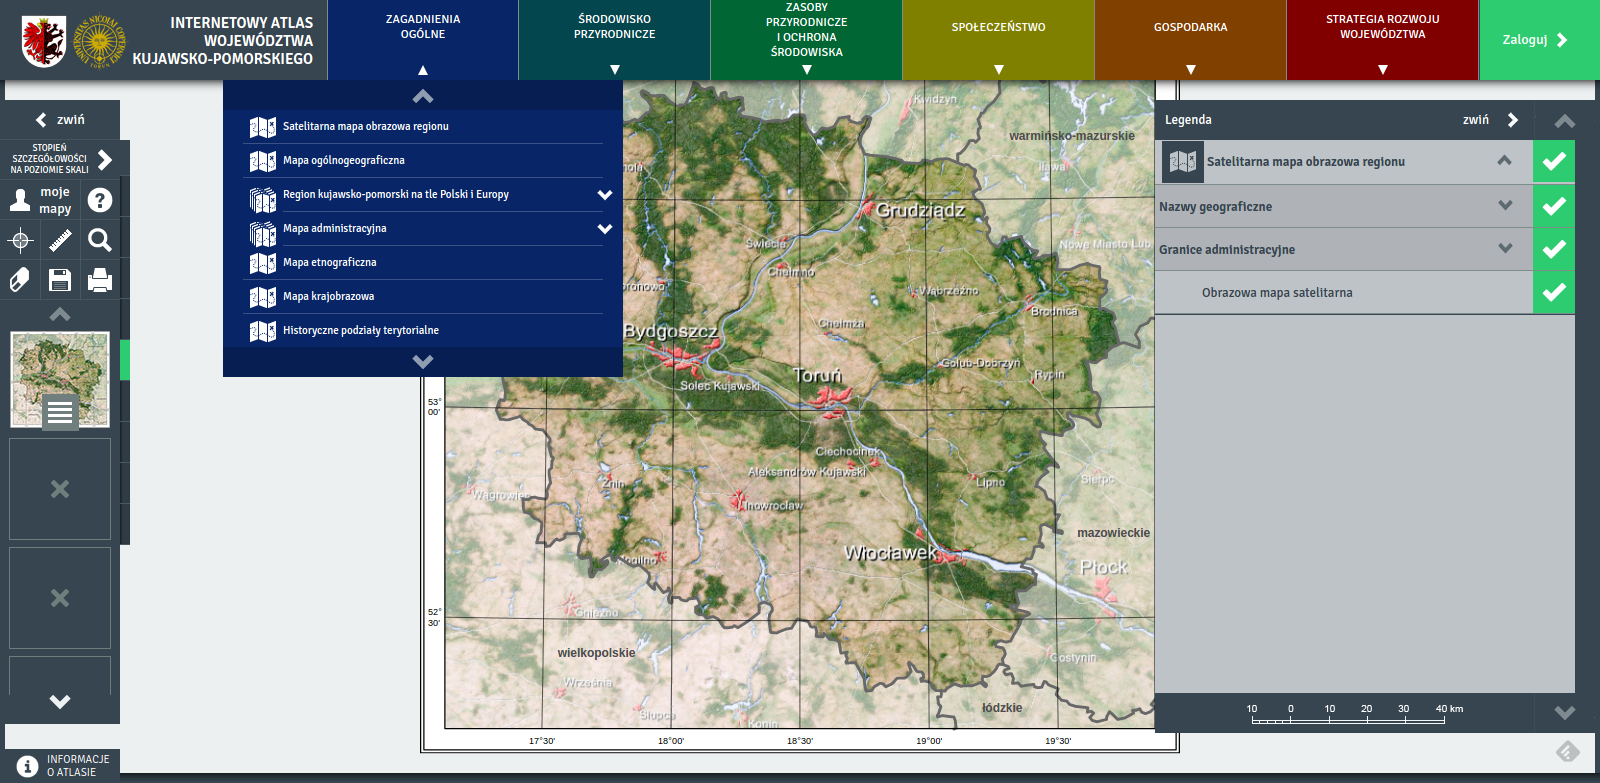The image size is (1600, 783).
Task: Toggle Granice administracyjne layer checkmark
Action: coord(1554,249)
